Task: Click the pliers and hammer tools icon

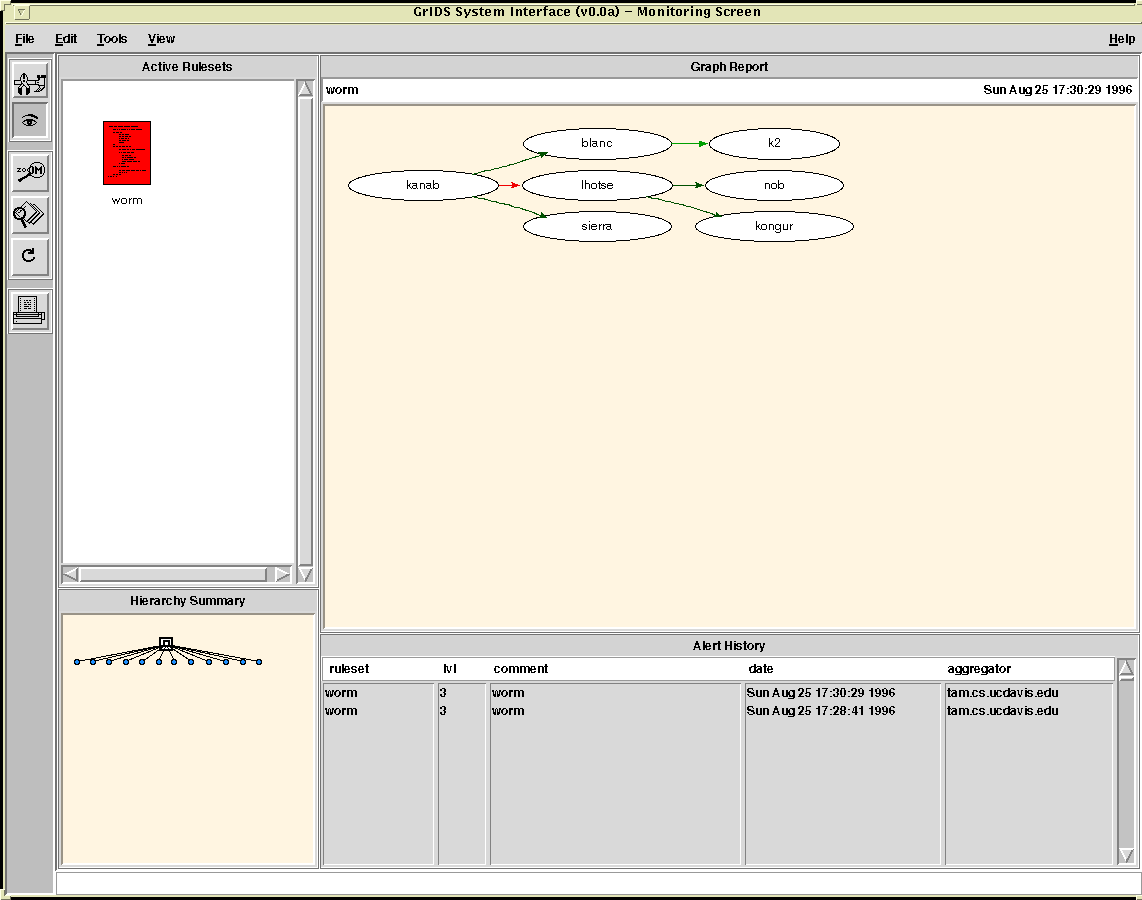Action: coord(30,80)
